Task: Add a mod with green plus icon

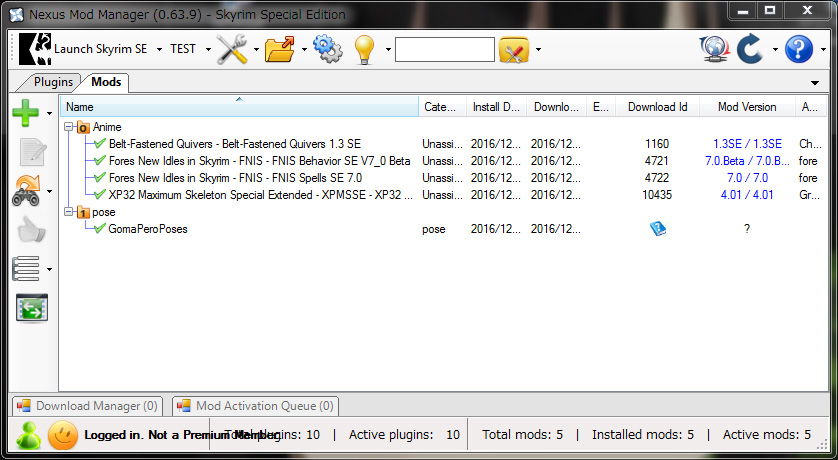Action: point(26,113)
